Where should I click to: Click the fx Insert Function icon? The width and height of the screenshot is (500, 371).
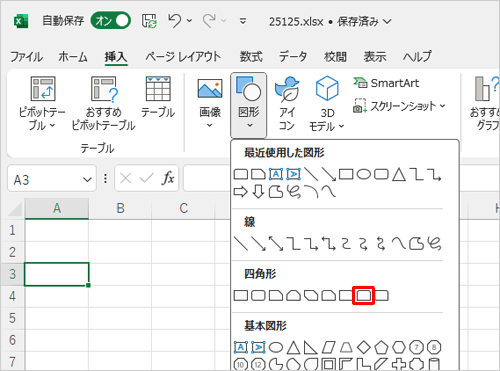(x=168, y=179)
